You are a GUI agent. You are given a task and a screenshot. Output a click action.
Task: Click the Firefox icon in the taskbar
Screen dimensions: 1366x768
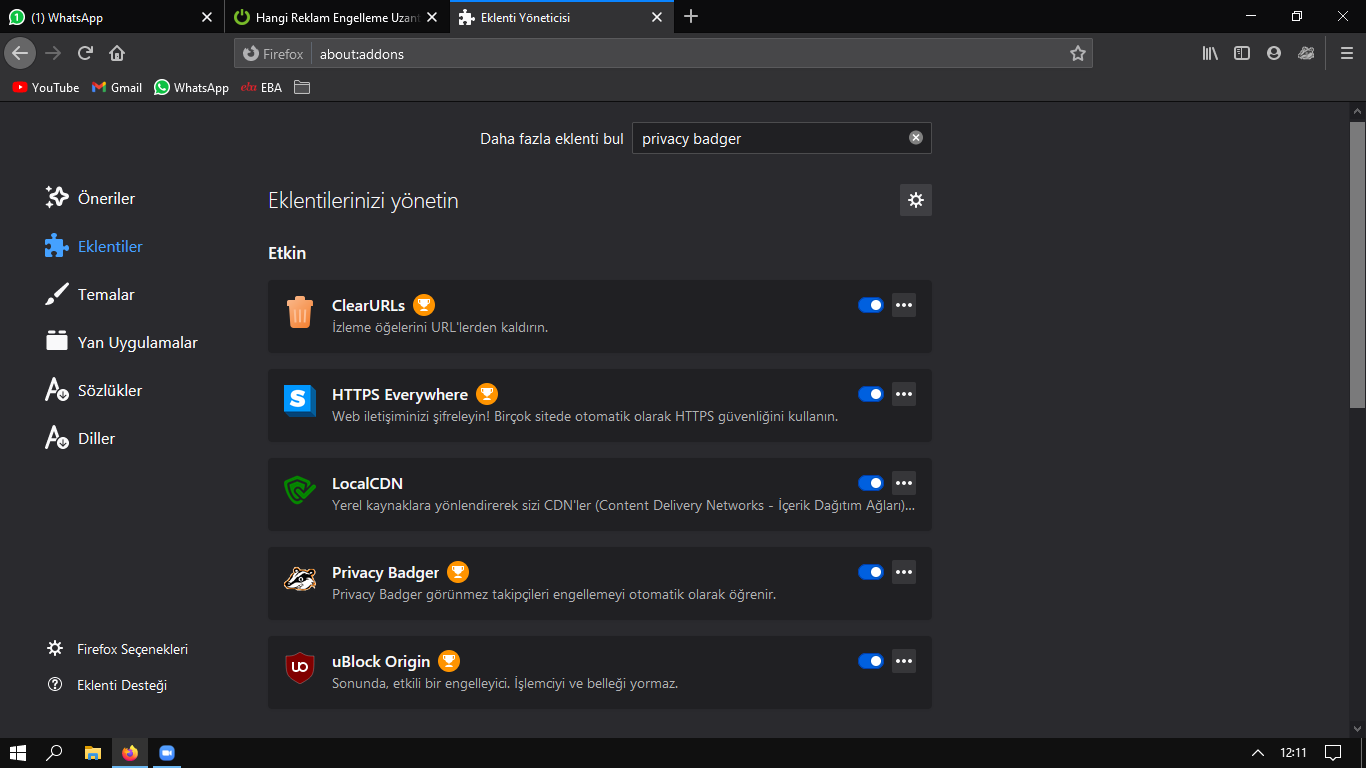coord(130,753)
